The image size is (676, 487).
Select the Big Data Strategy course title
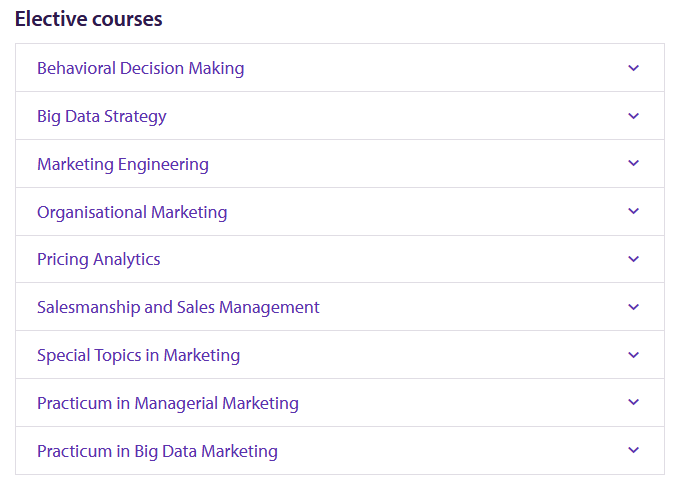coord(102,116)
